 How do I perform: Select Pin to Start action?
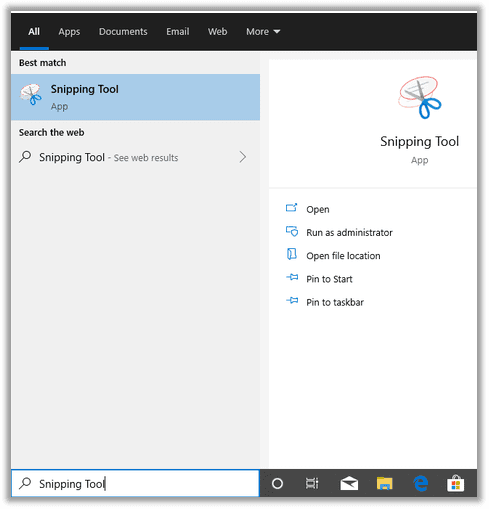[x=329, y=279]
